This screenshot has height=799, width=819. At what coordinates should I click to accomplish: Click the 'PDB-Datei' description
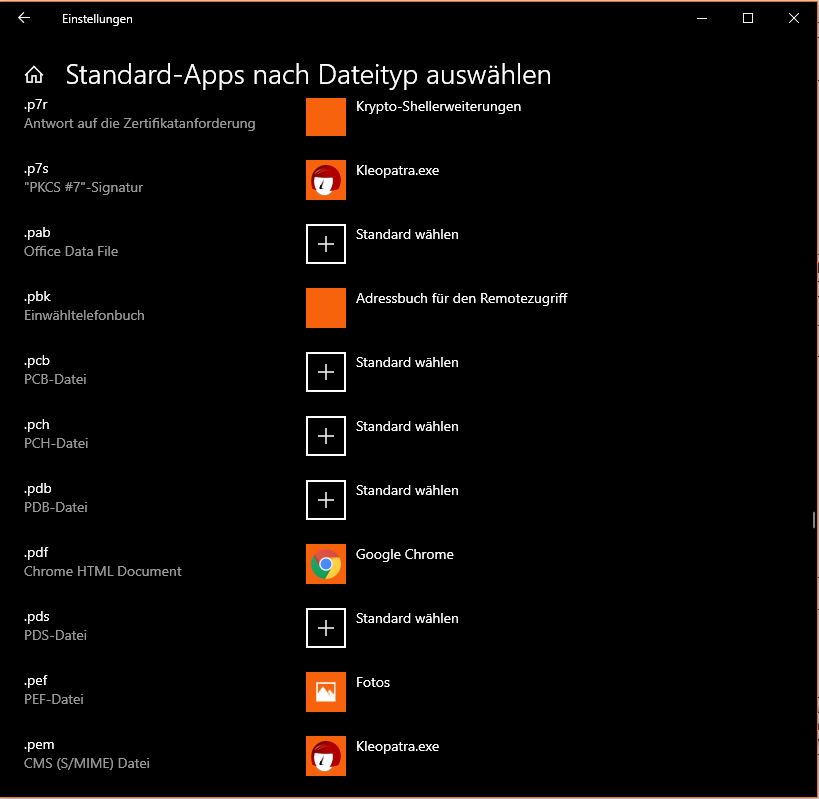[55, 507]
